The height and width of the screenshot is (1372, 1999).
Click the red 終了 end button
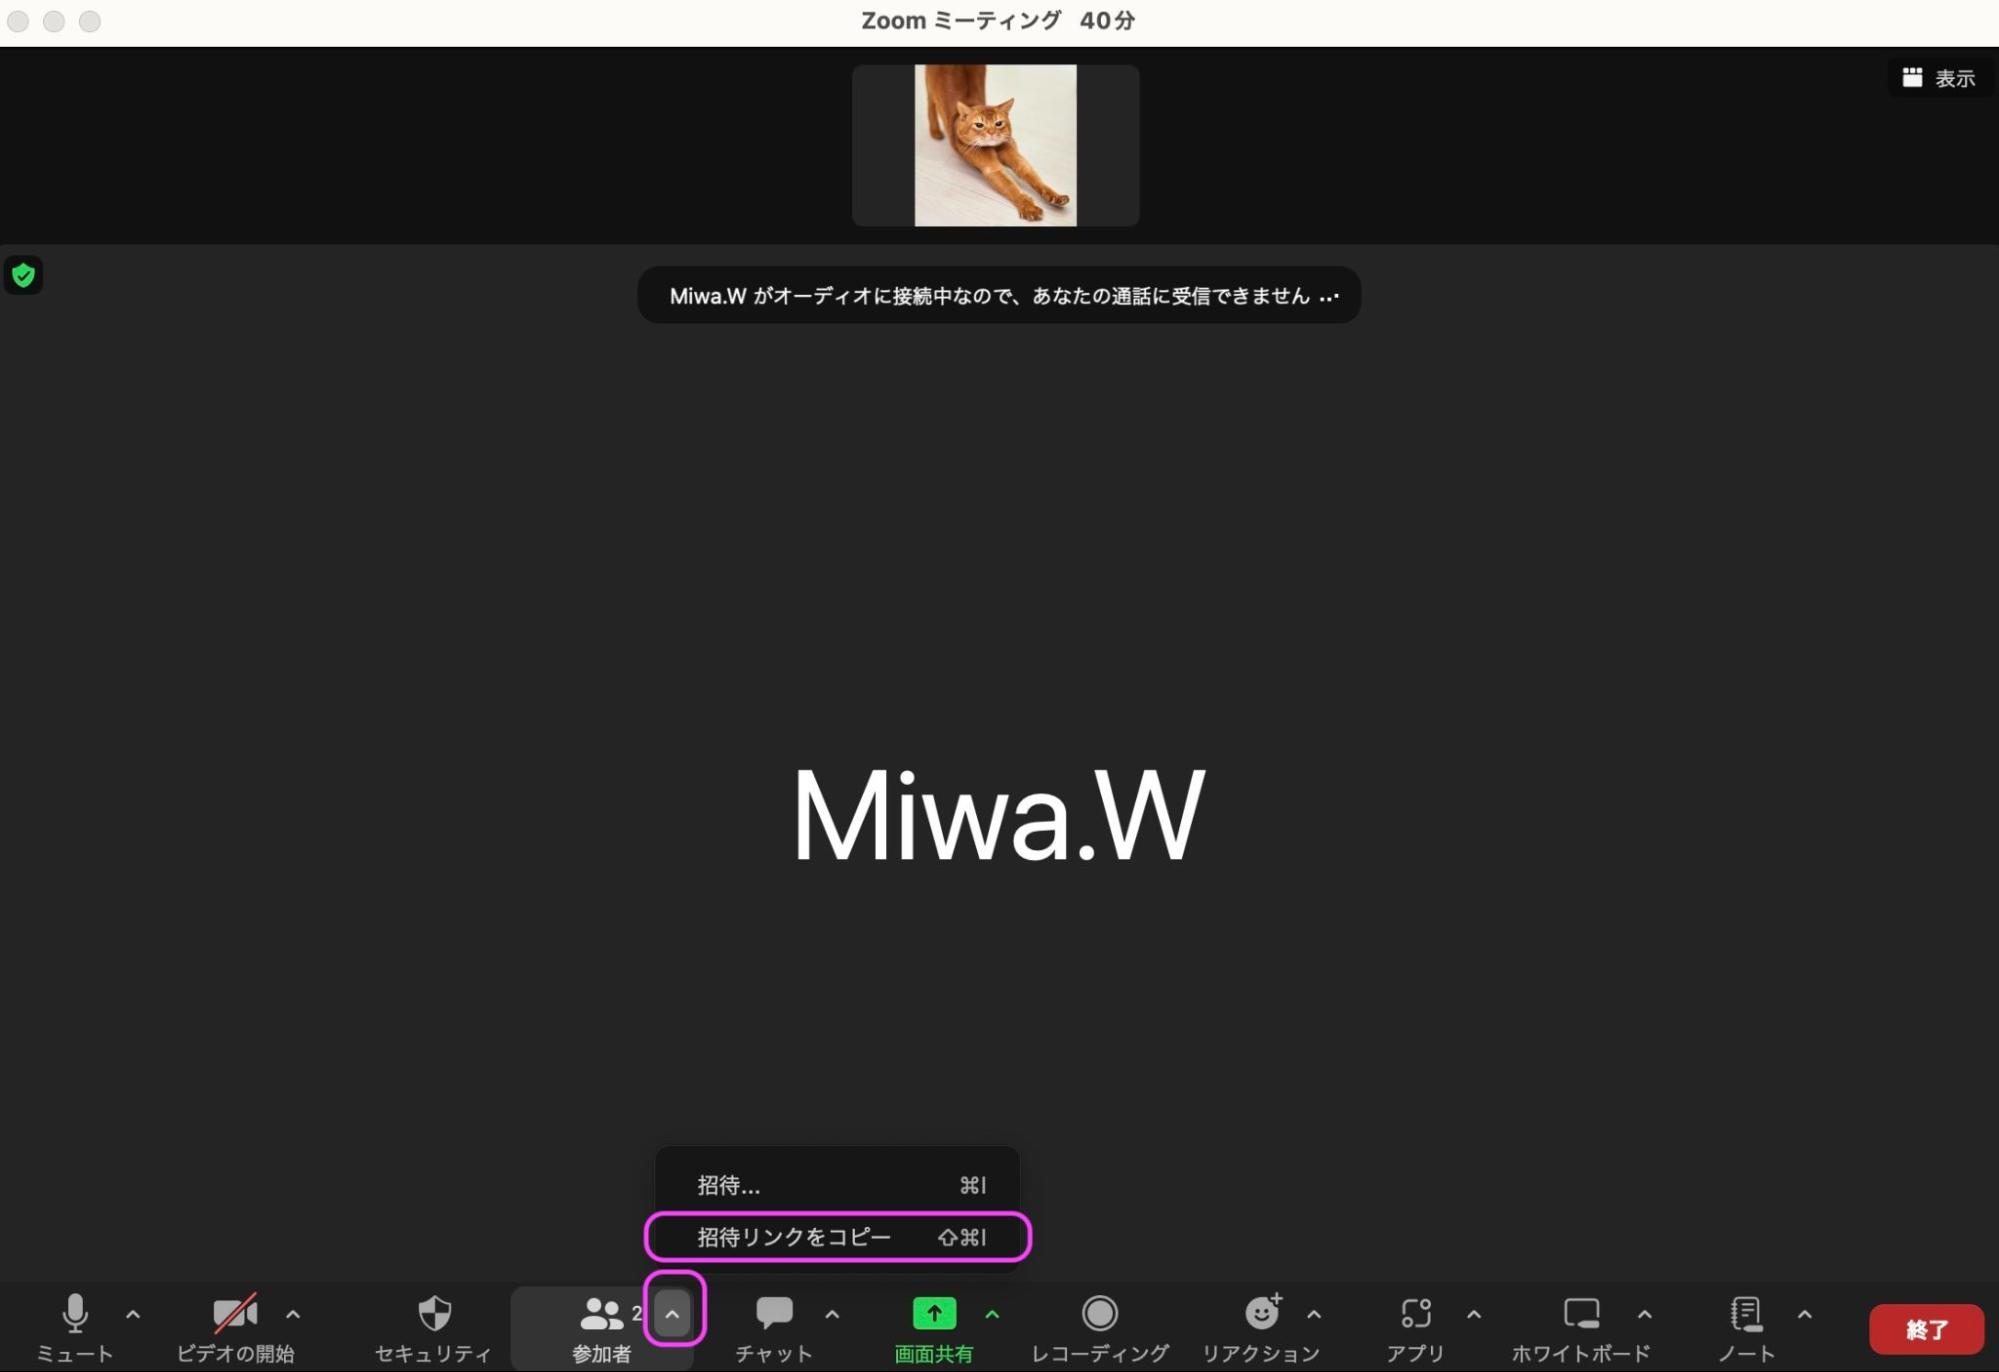[x=1927, y=1329]
